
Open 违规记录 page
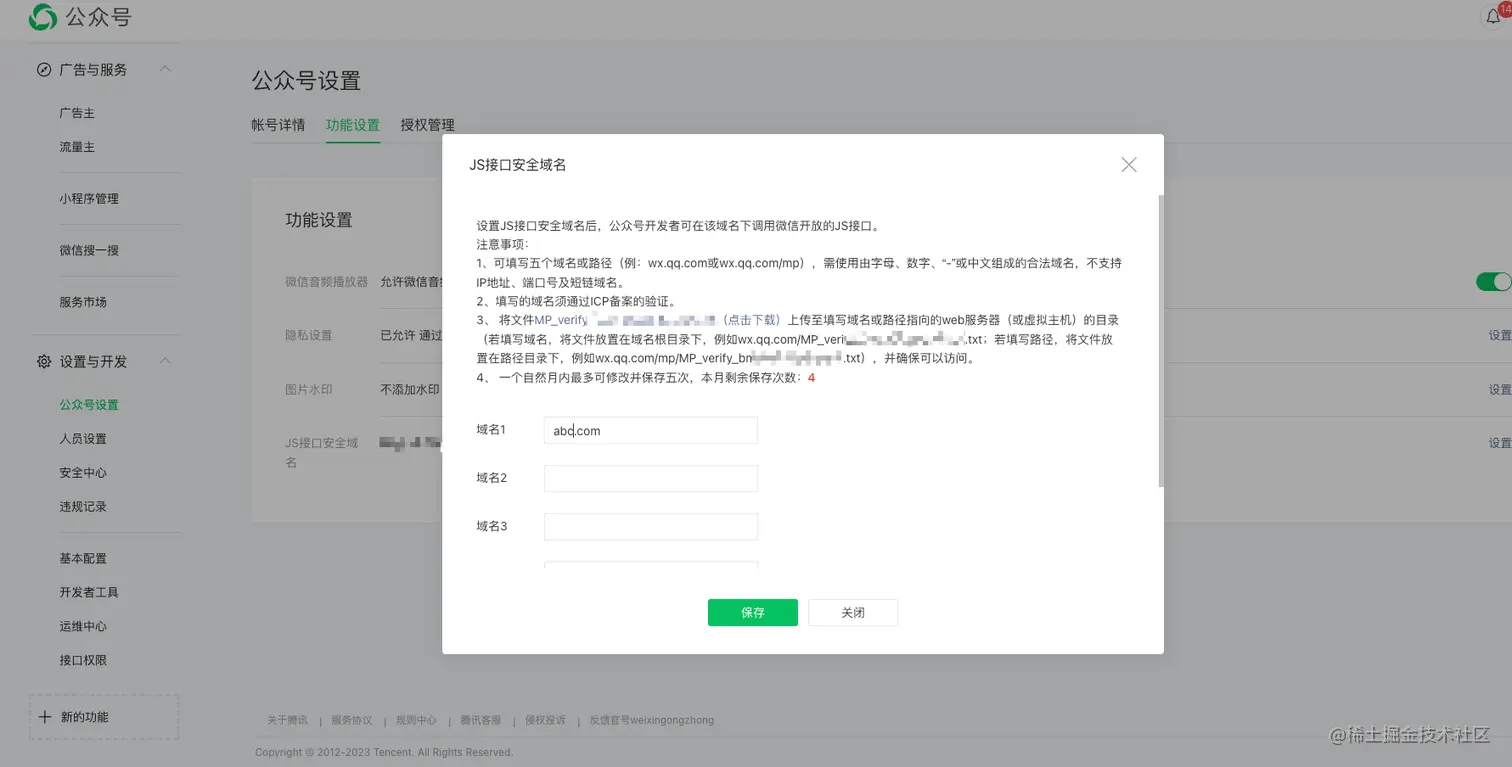coord(83,507)
